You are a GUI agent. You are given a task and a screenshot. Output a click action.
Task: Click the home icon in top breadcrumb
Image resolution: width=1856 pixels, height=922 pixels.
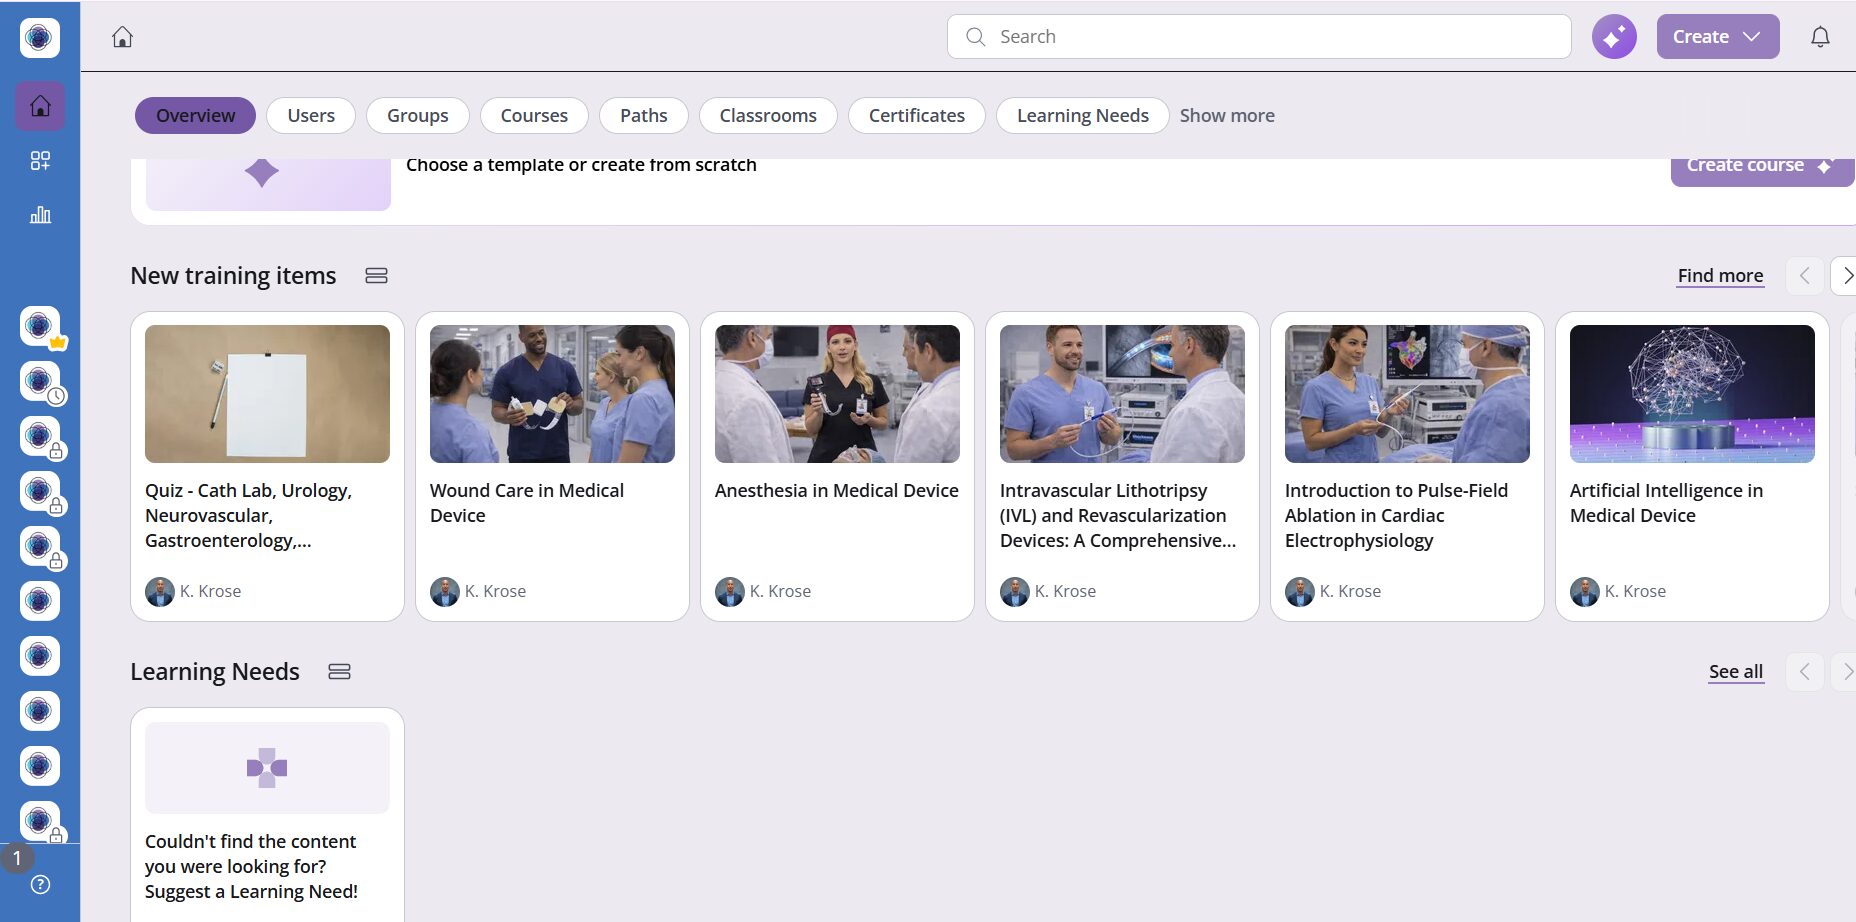(122, 37)
